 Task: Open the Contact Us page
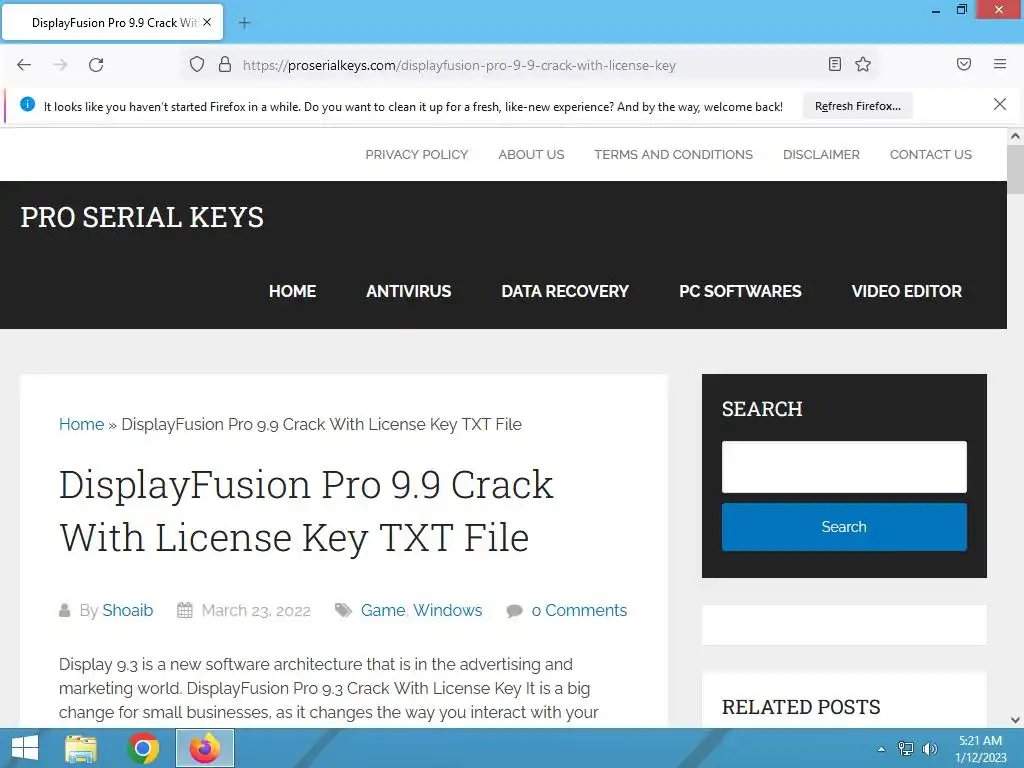click(x=931, y=155)
